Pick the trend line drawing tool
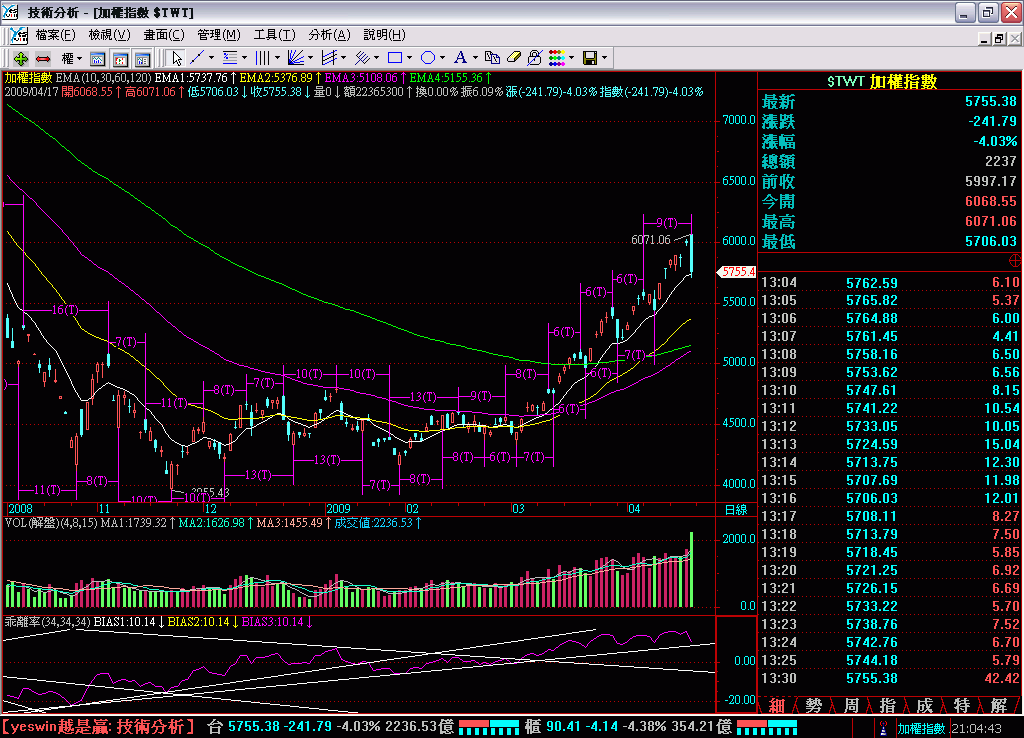 (197, 58)
